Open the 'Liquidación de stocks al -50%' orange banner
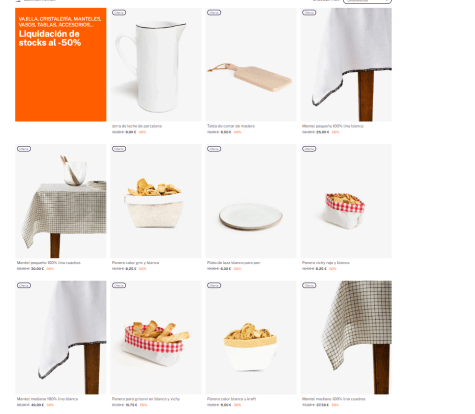Image resolution: width=475 pixels, height=414 pixels. (x=61, y=65)
